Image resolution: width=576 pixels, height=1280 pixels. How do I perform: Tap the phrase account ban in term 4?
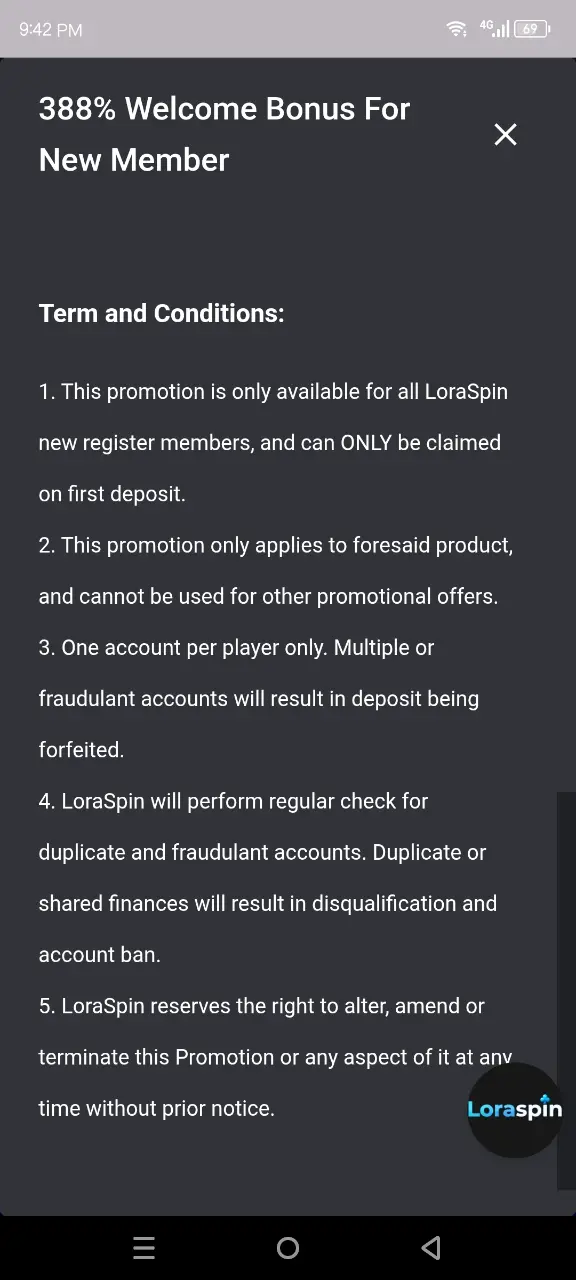pyautogui.click(x=99, y=954)
